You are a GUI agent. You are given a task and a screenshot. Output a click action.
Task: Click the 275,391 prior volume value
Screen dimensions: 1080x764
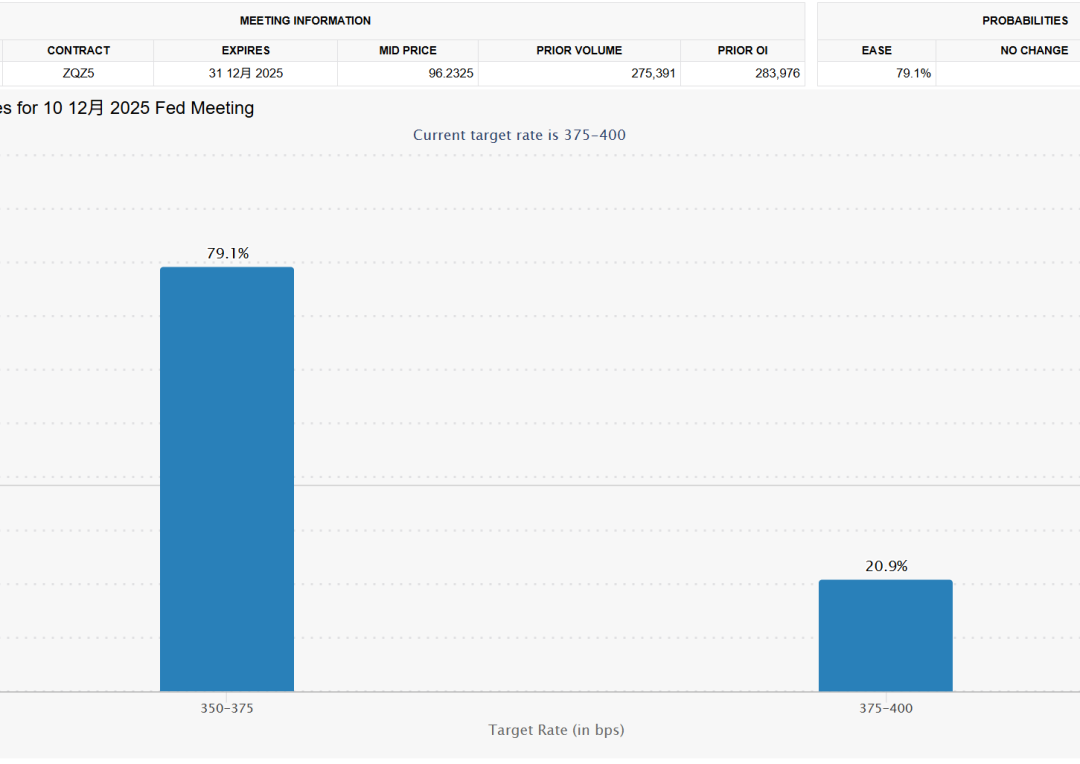(x=653, y=73)
